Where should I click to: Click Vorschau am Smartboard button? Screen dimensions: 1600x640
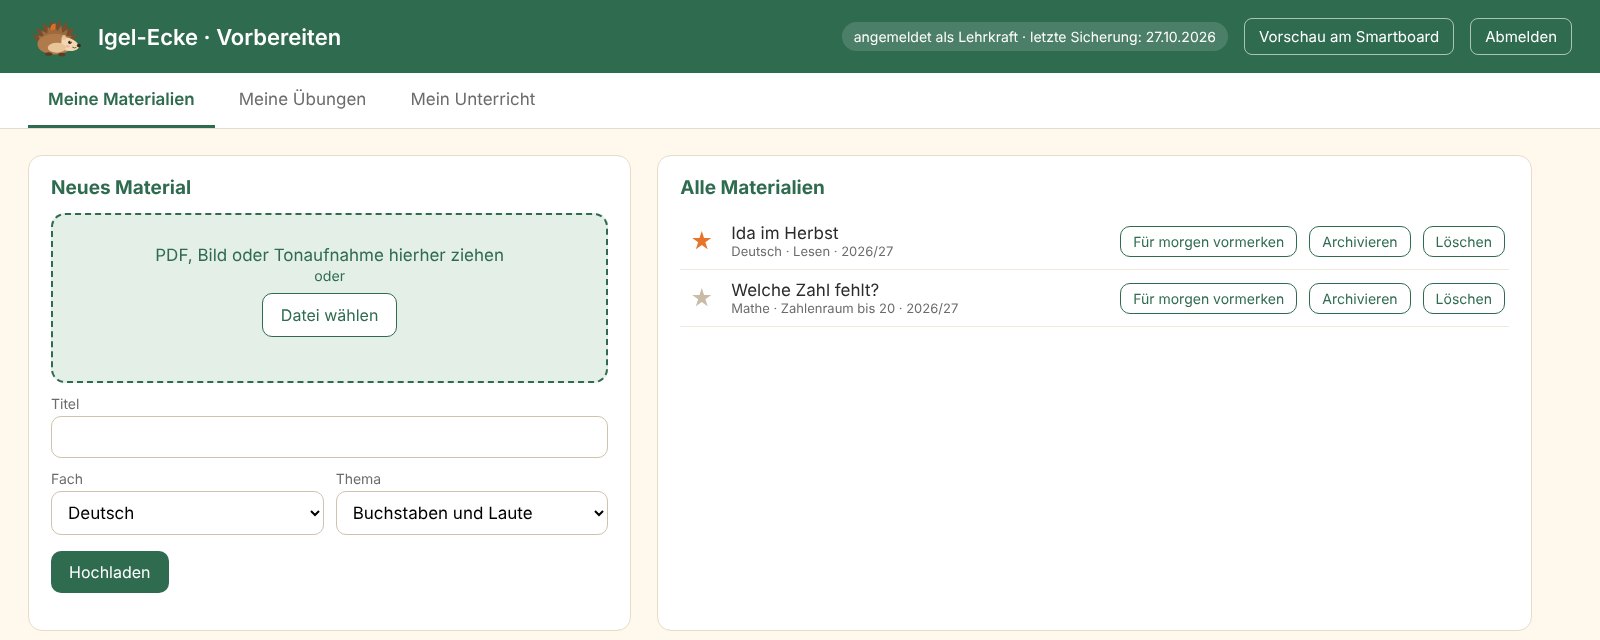point(1349,37)
